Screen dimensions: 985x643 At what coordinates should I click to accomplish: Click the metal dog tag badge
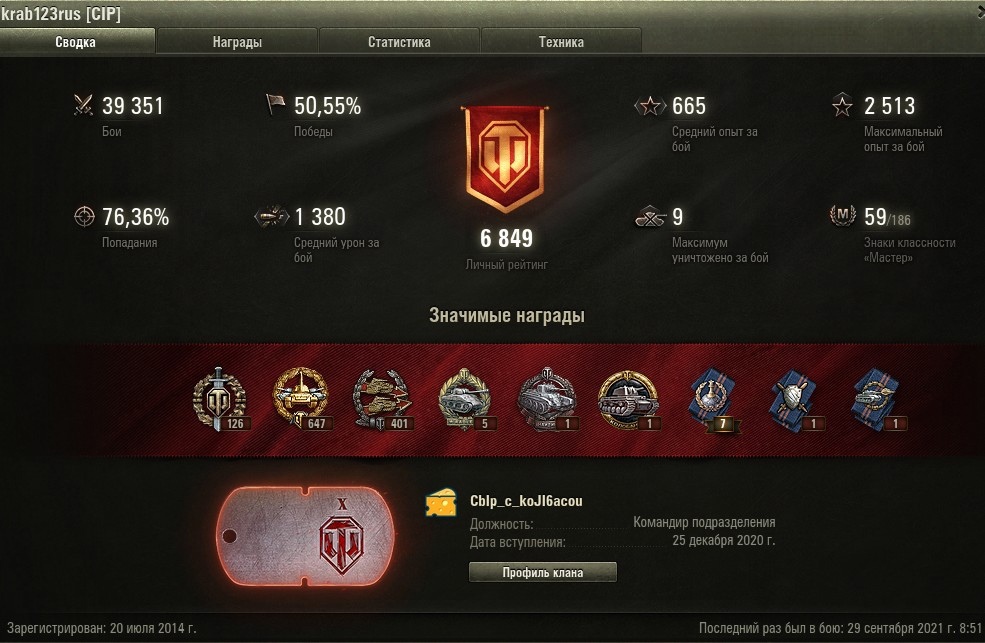click(x=305, y=536)
